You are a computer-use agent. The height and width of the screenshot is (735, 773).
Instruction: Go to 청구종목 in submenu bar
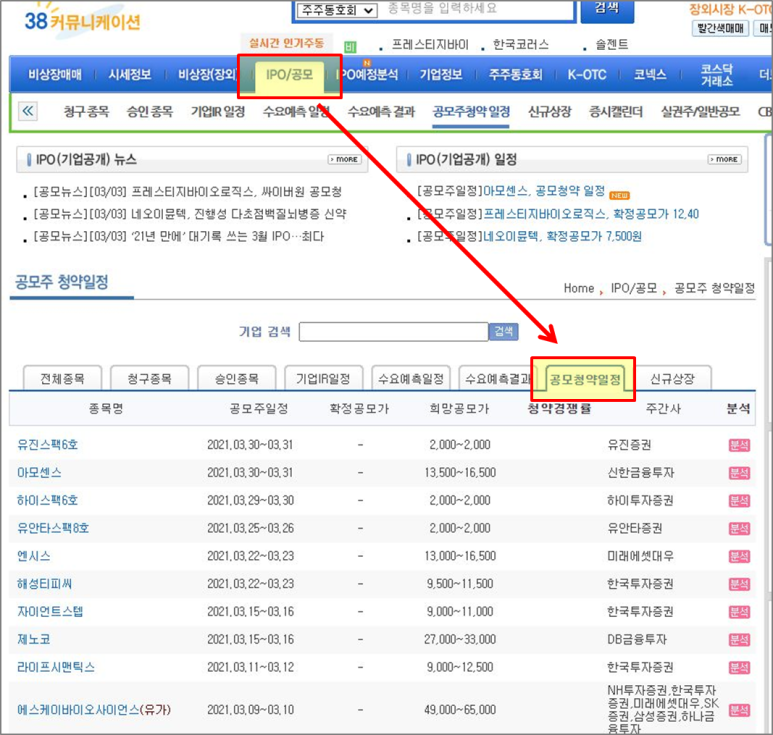click(86, 111)
